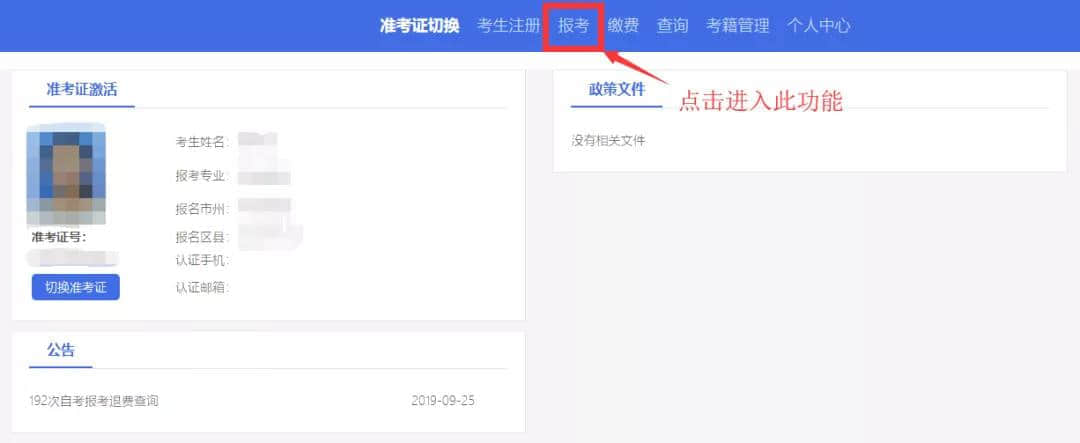Screen dimensions: 1080x443
Task: Click the 报名市州 field value
Action: point(264,205)
